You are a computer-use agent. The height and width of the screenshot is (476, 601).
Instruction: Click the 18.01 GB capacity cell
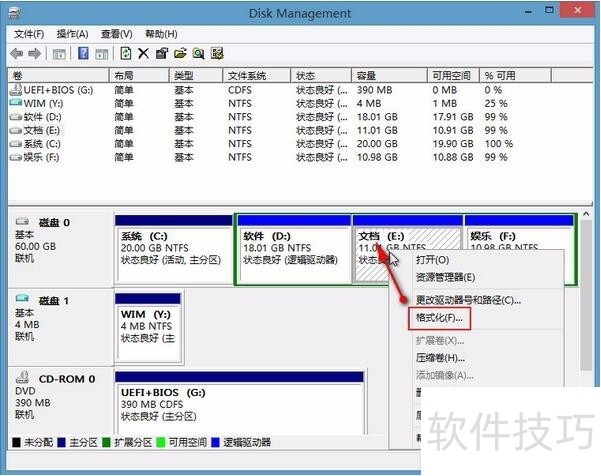pos(377,117)
